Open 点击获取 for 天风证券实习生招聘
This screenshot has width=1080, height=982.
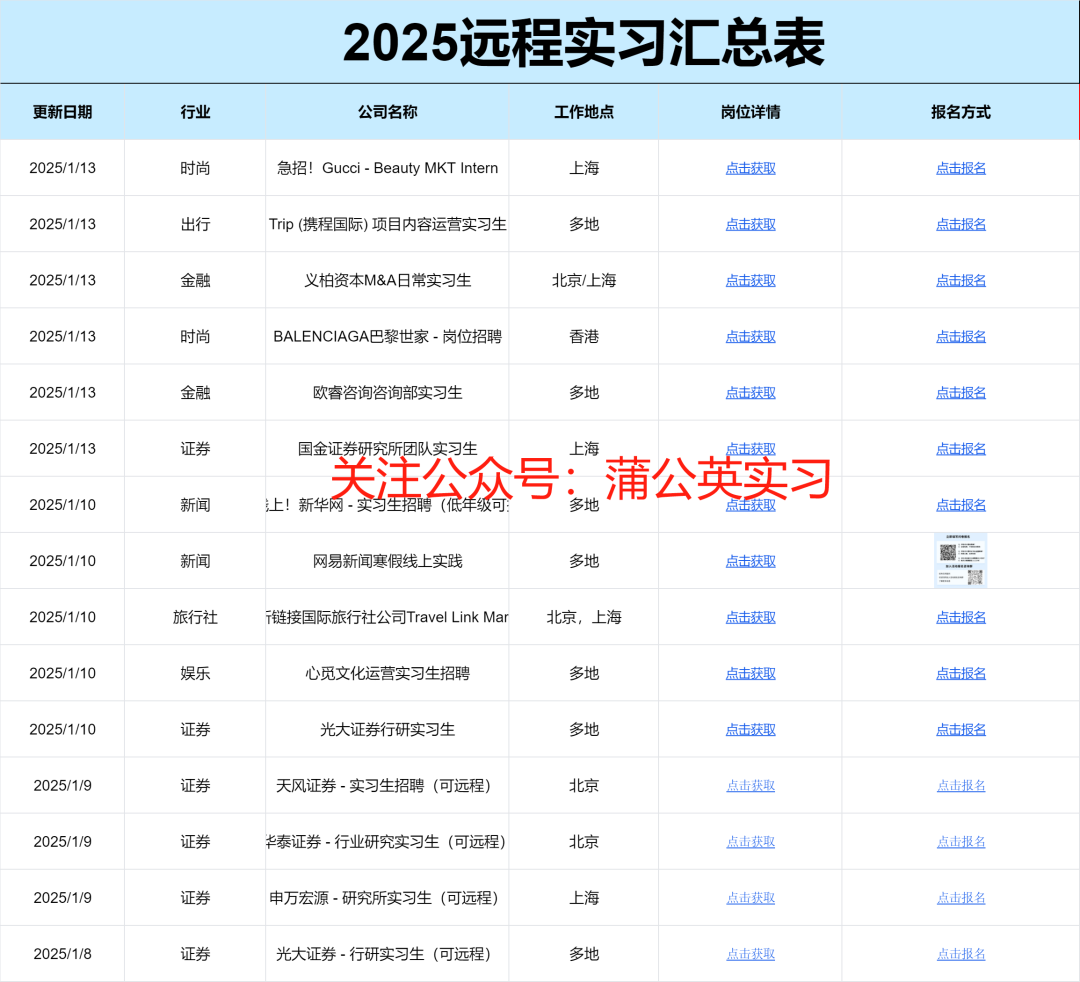(750, 785)
